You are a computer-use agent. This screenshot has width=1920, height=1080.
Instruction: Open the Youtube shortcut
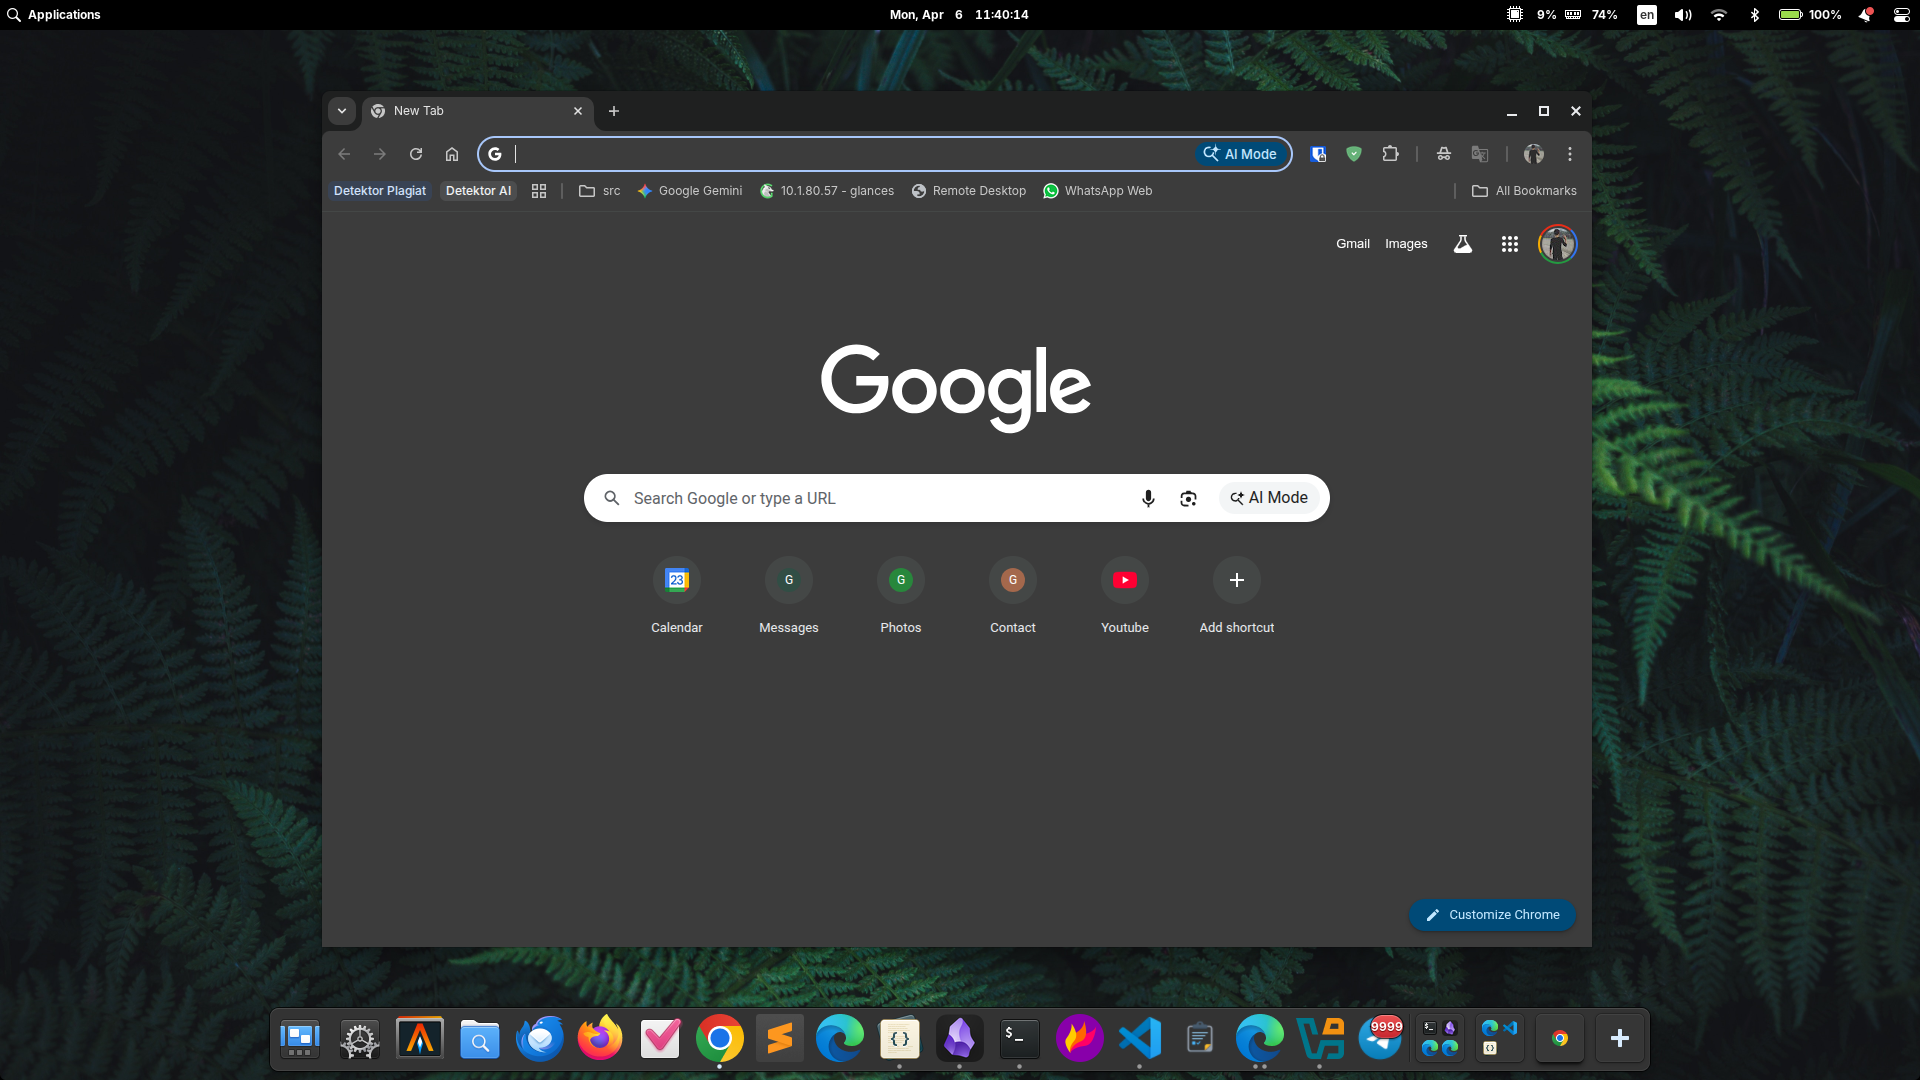pyautogui.click(x=1124, y=581)
